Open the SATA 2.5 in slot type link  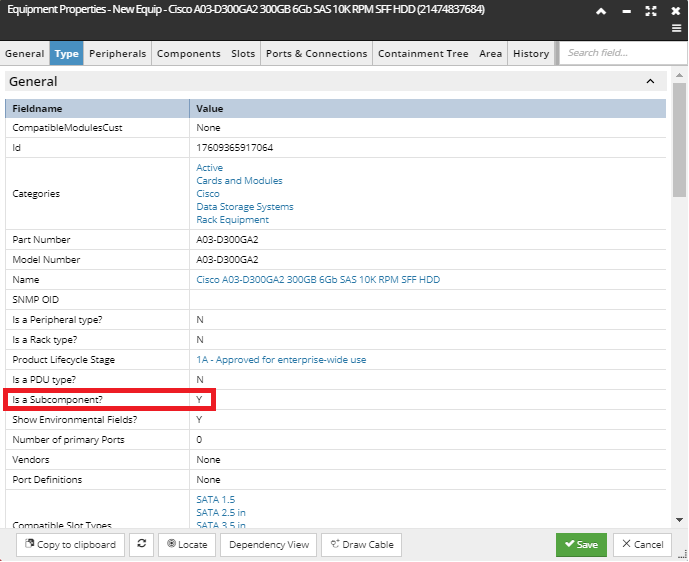[x=221, y=512]
